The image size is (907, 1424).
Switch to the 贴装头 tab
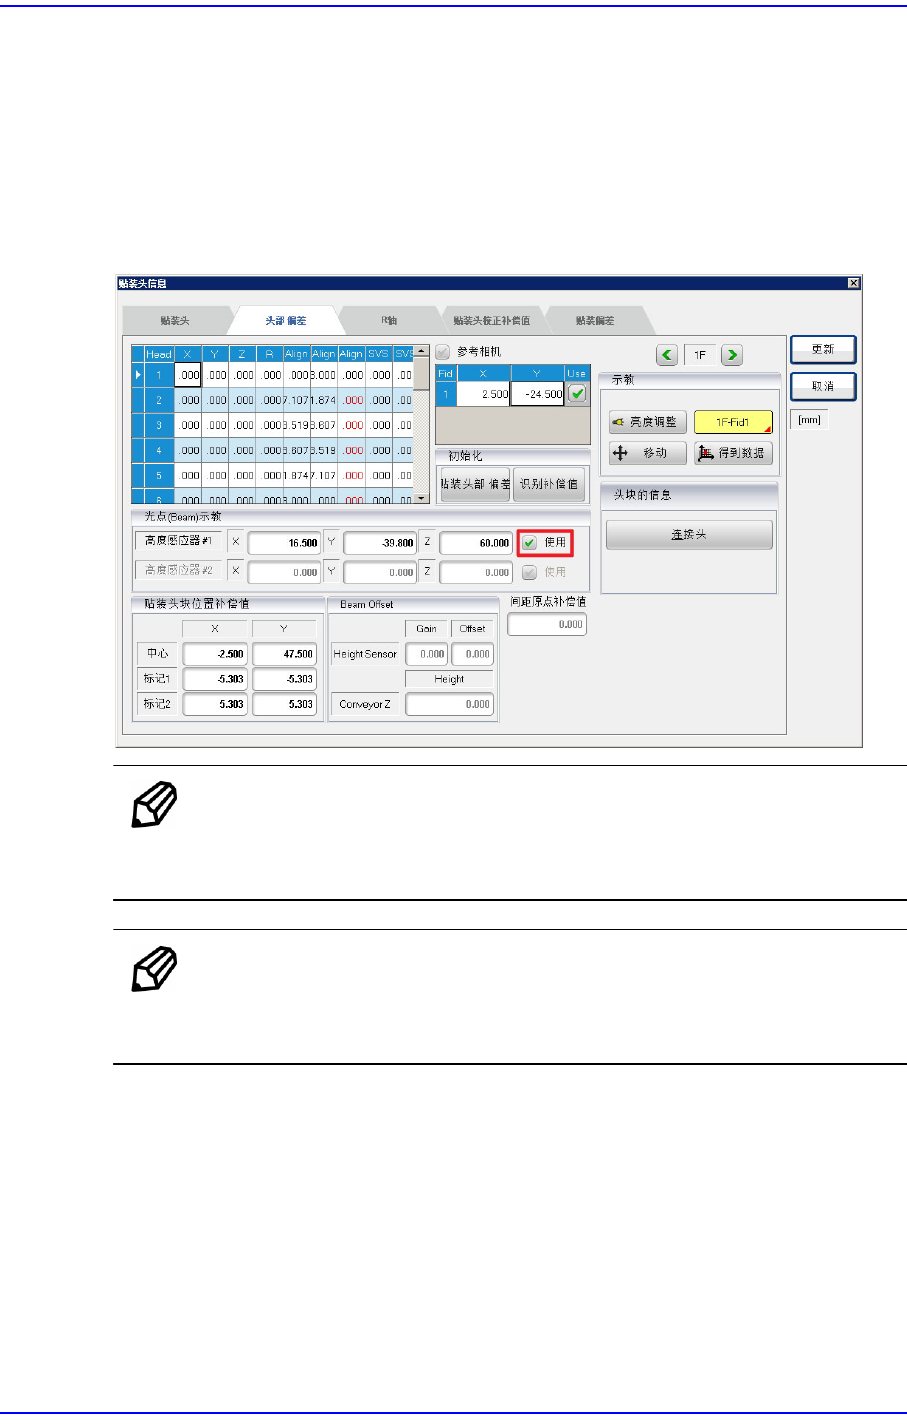pyautogui.click(x=175, y=321)
